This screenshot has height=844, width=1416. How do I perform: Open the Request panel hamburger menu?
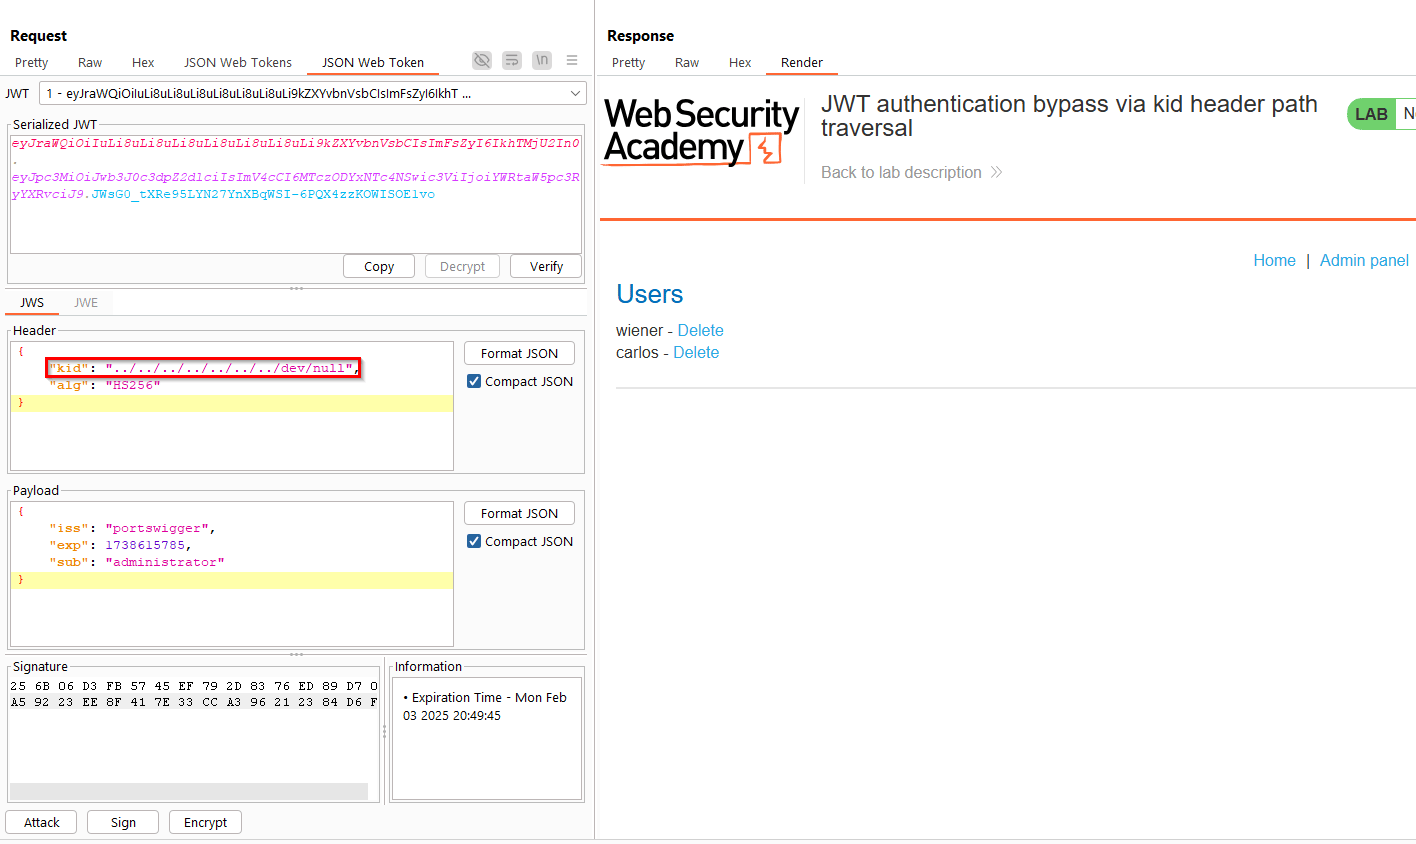coord(572,60)
